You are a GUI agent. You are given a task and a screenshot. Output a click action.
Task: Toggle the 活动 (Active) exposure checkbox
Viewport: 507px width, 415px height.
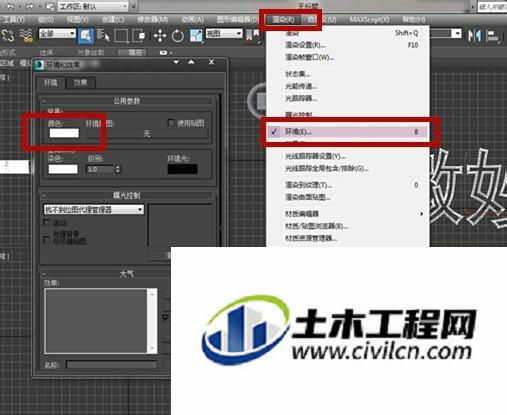pyautogui.click(x=47, y=223)
